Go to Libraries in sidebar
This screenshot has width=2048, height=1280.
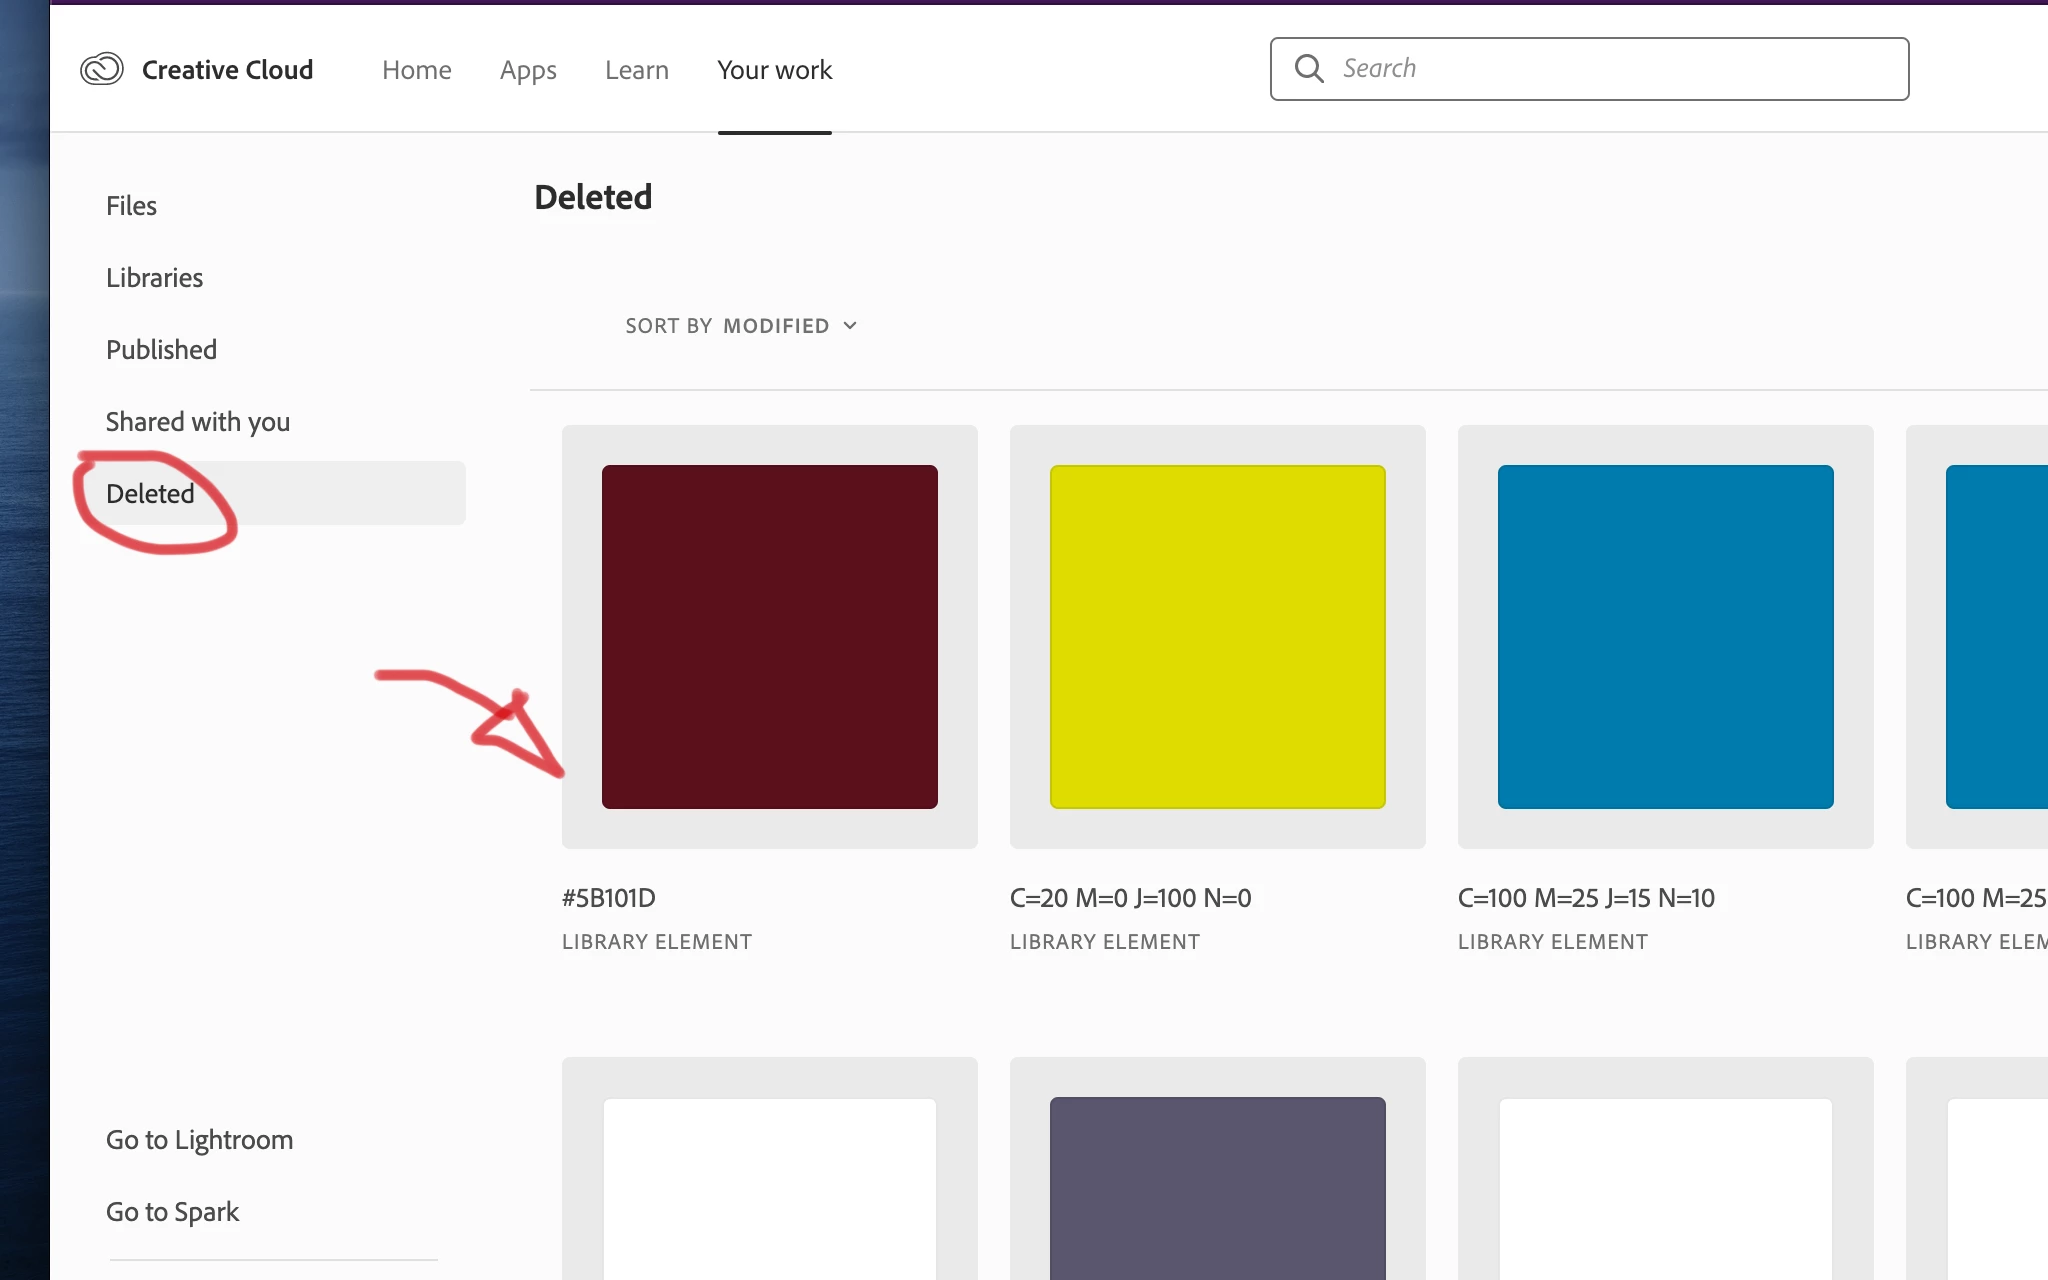(x=154, y=278)
